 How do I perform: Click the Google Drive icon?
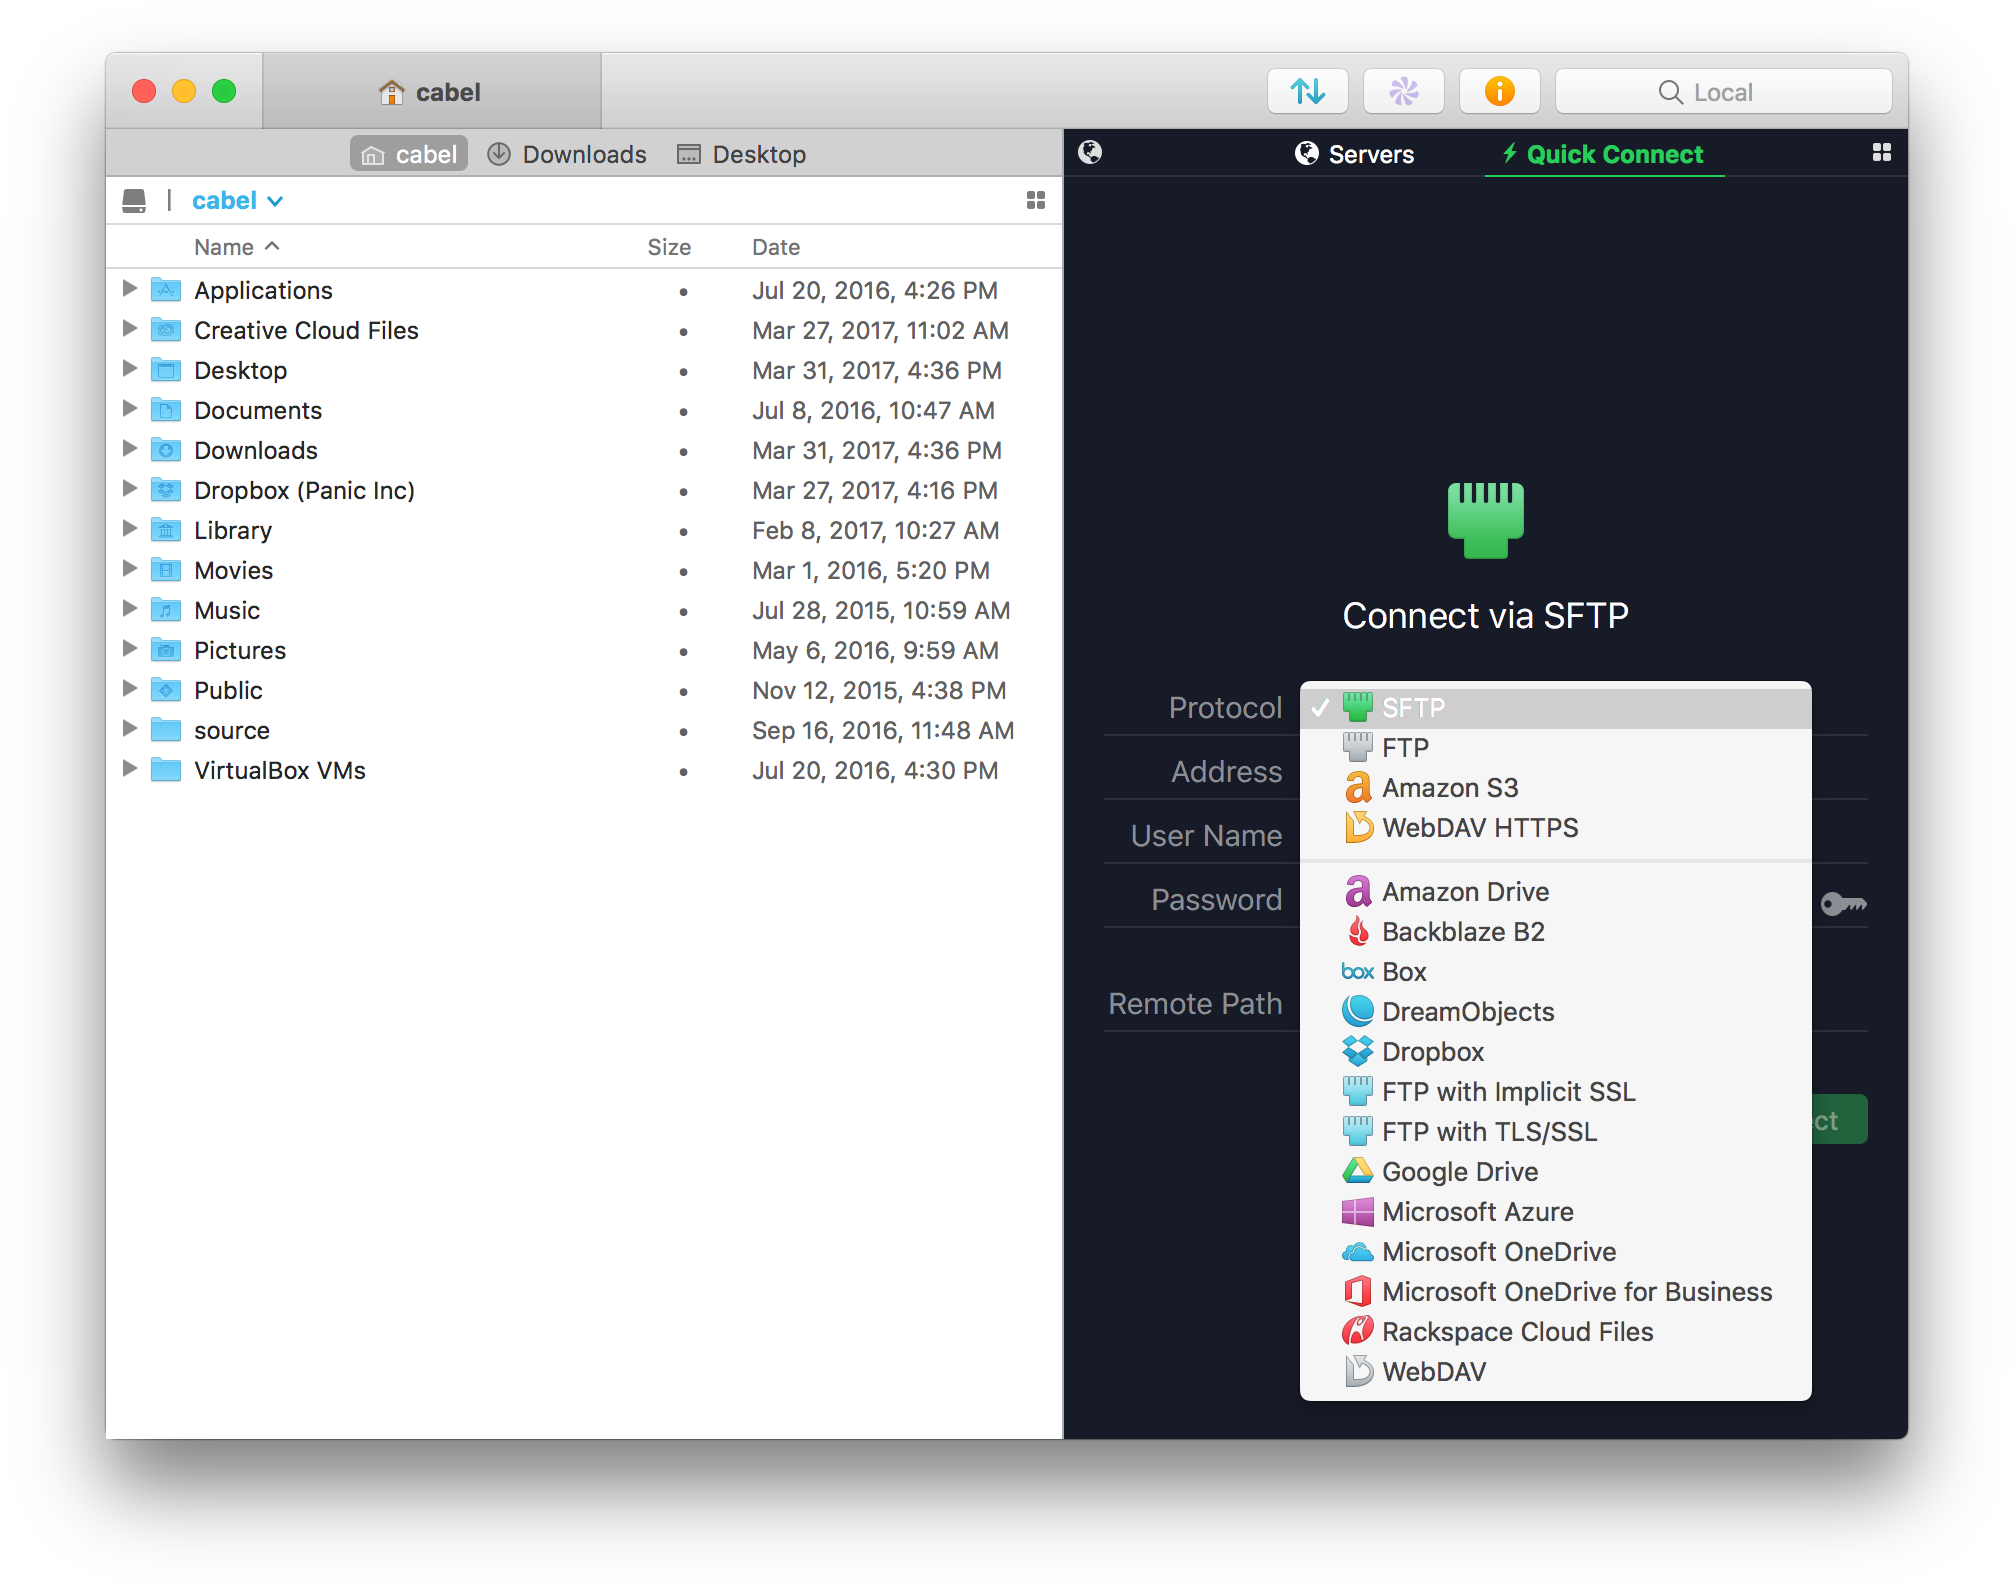click(x=1358, y=1170)
